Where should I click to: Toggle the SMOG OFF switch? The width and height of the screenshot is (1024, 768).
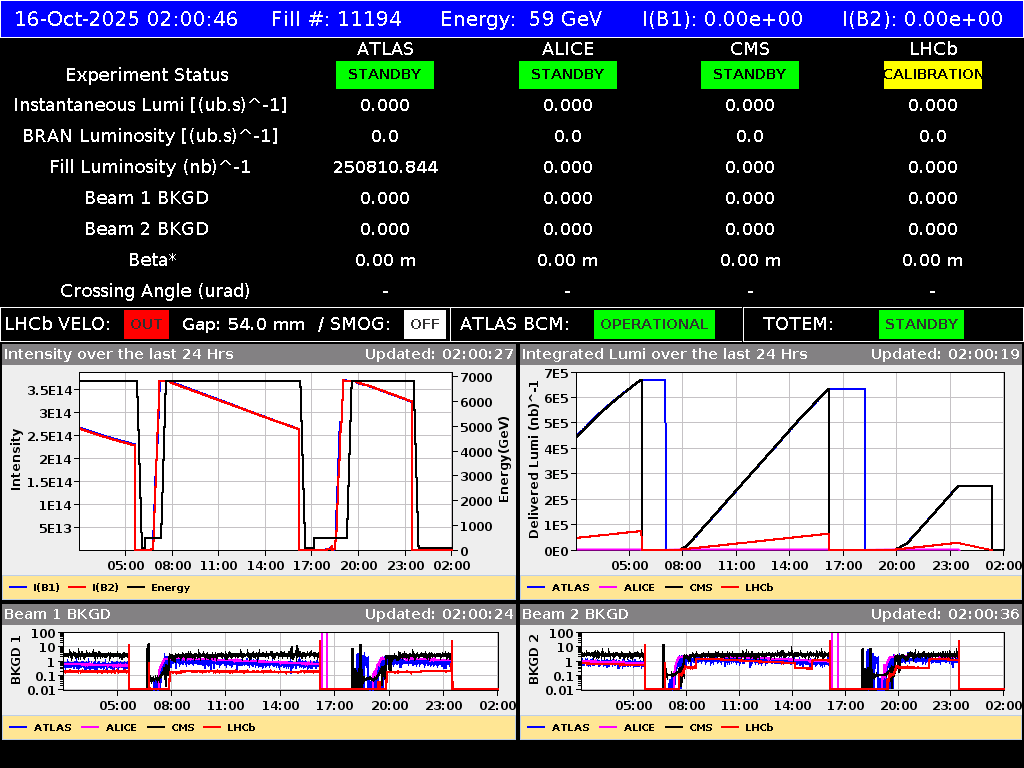[x=425, y=324]
